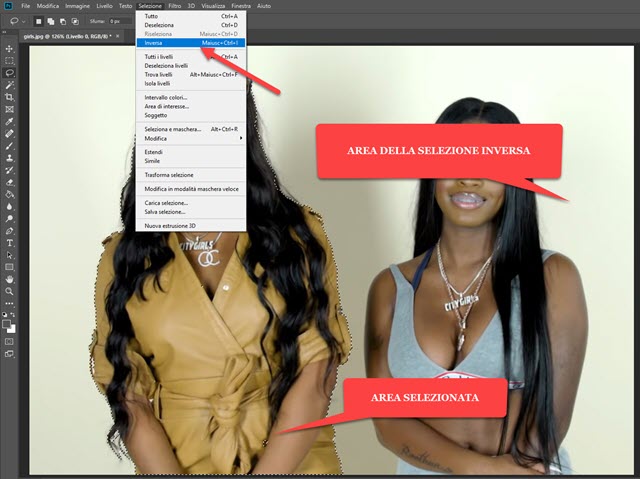This screenshot has height=479, width=640.
Task: Select the Brush tool
Action: (9, 146)
